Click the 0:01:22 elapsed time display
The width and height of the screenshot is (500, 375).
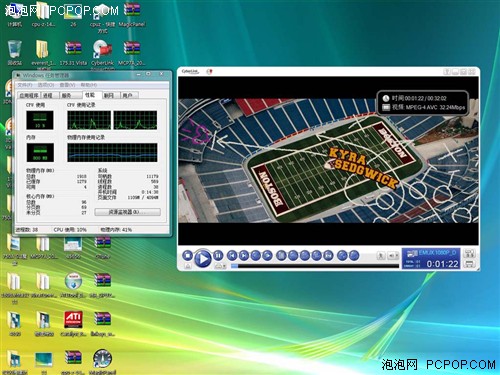442,264
